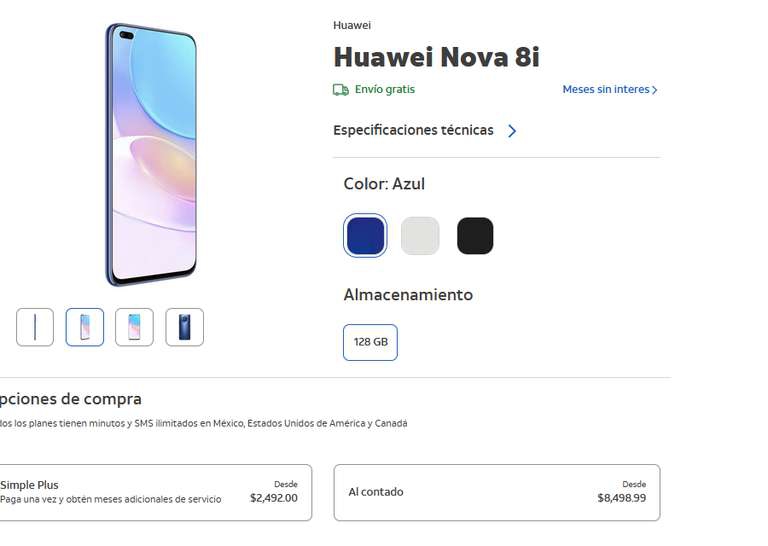This screenshot has width=768, height=546.
Task: Select the Al contado purchase option
Action: click(x=497, y=493)
